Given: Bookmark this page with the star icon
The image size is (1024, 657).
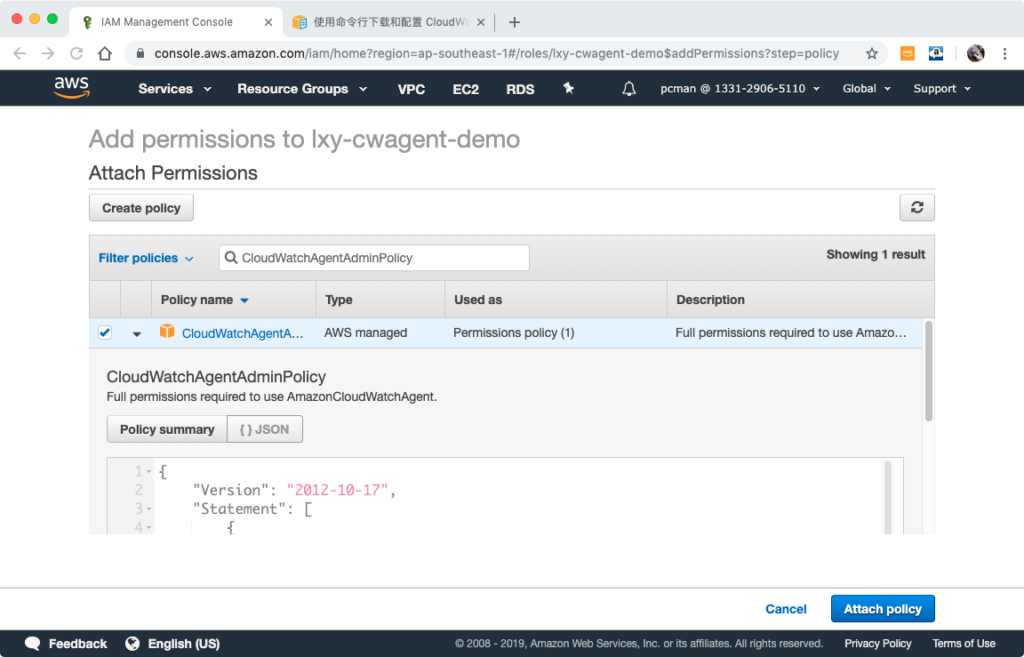Looking at the screenshot, I should point(871,54).
